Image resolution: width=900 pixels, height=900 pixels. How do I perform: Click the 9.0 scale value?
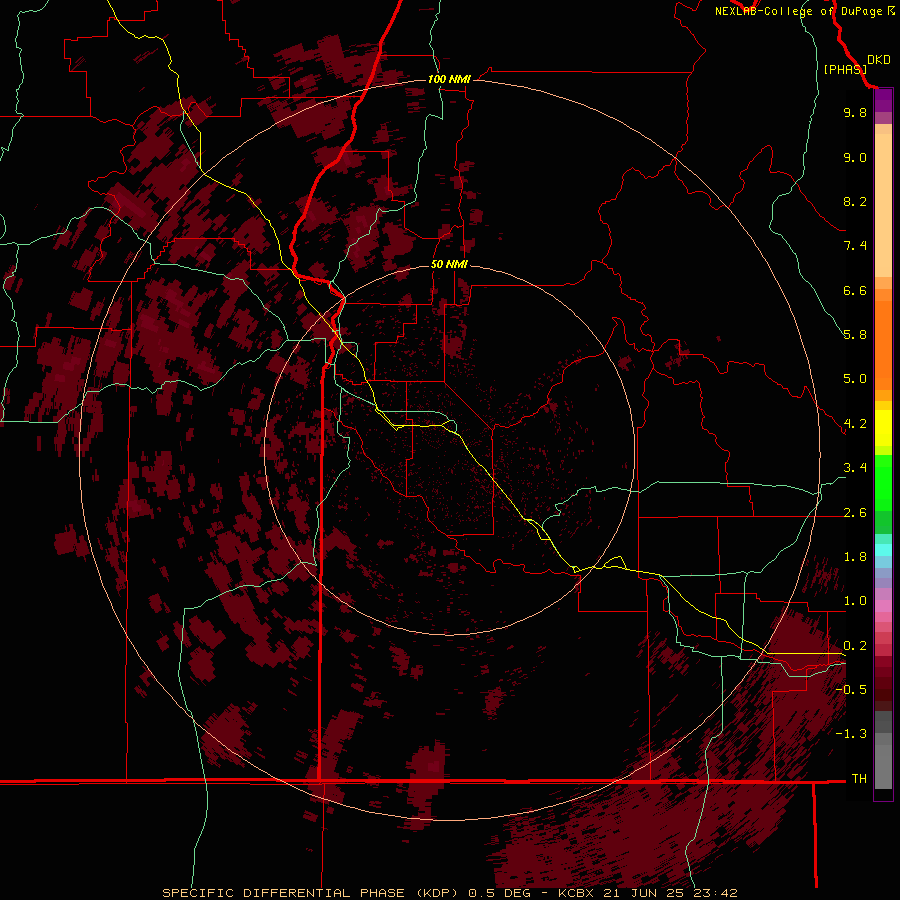coord(855,157)
